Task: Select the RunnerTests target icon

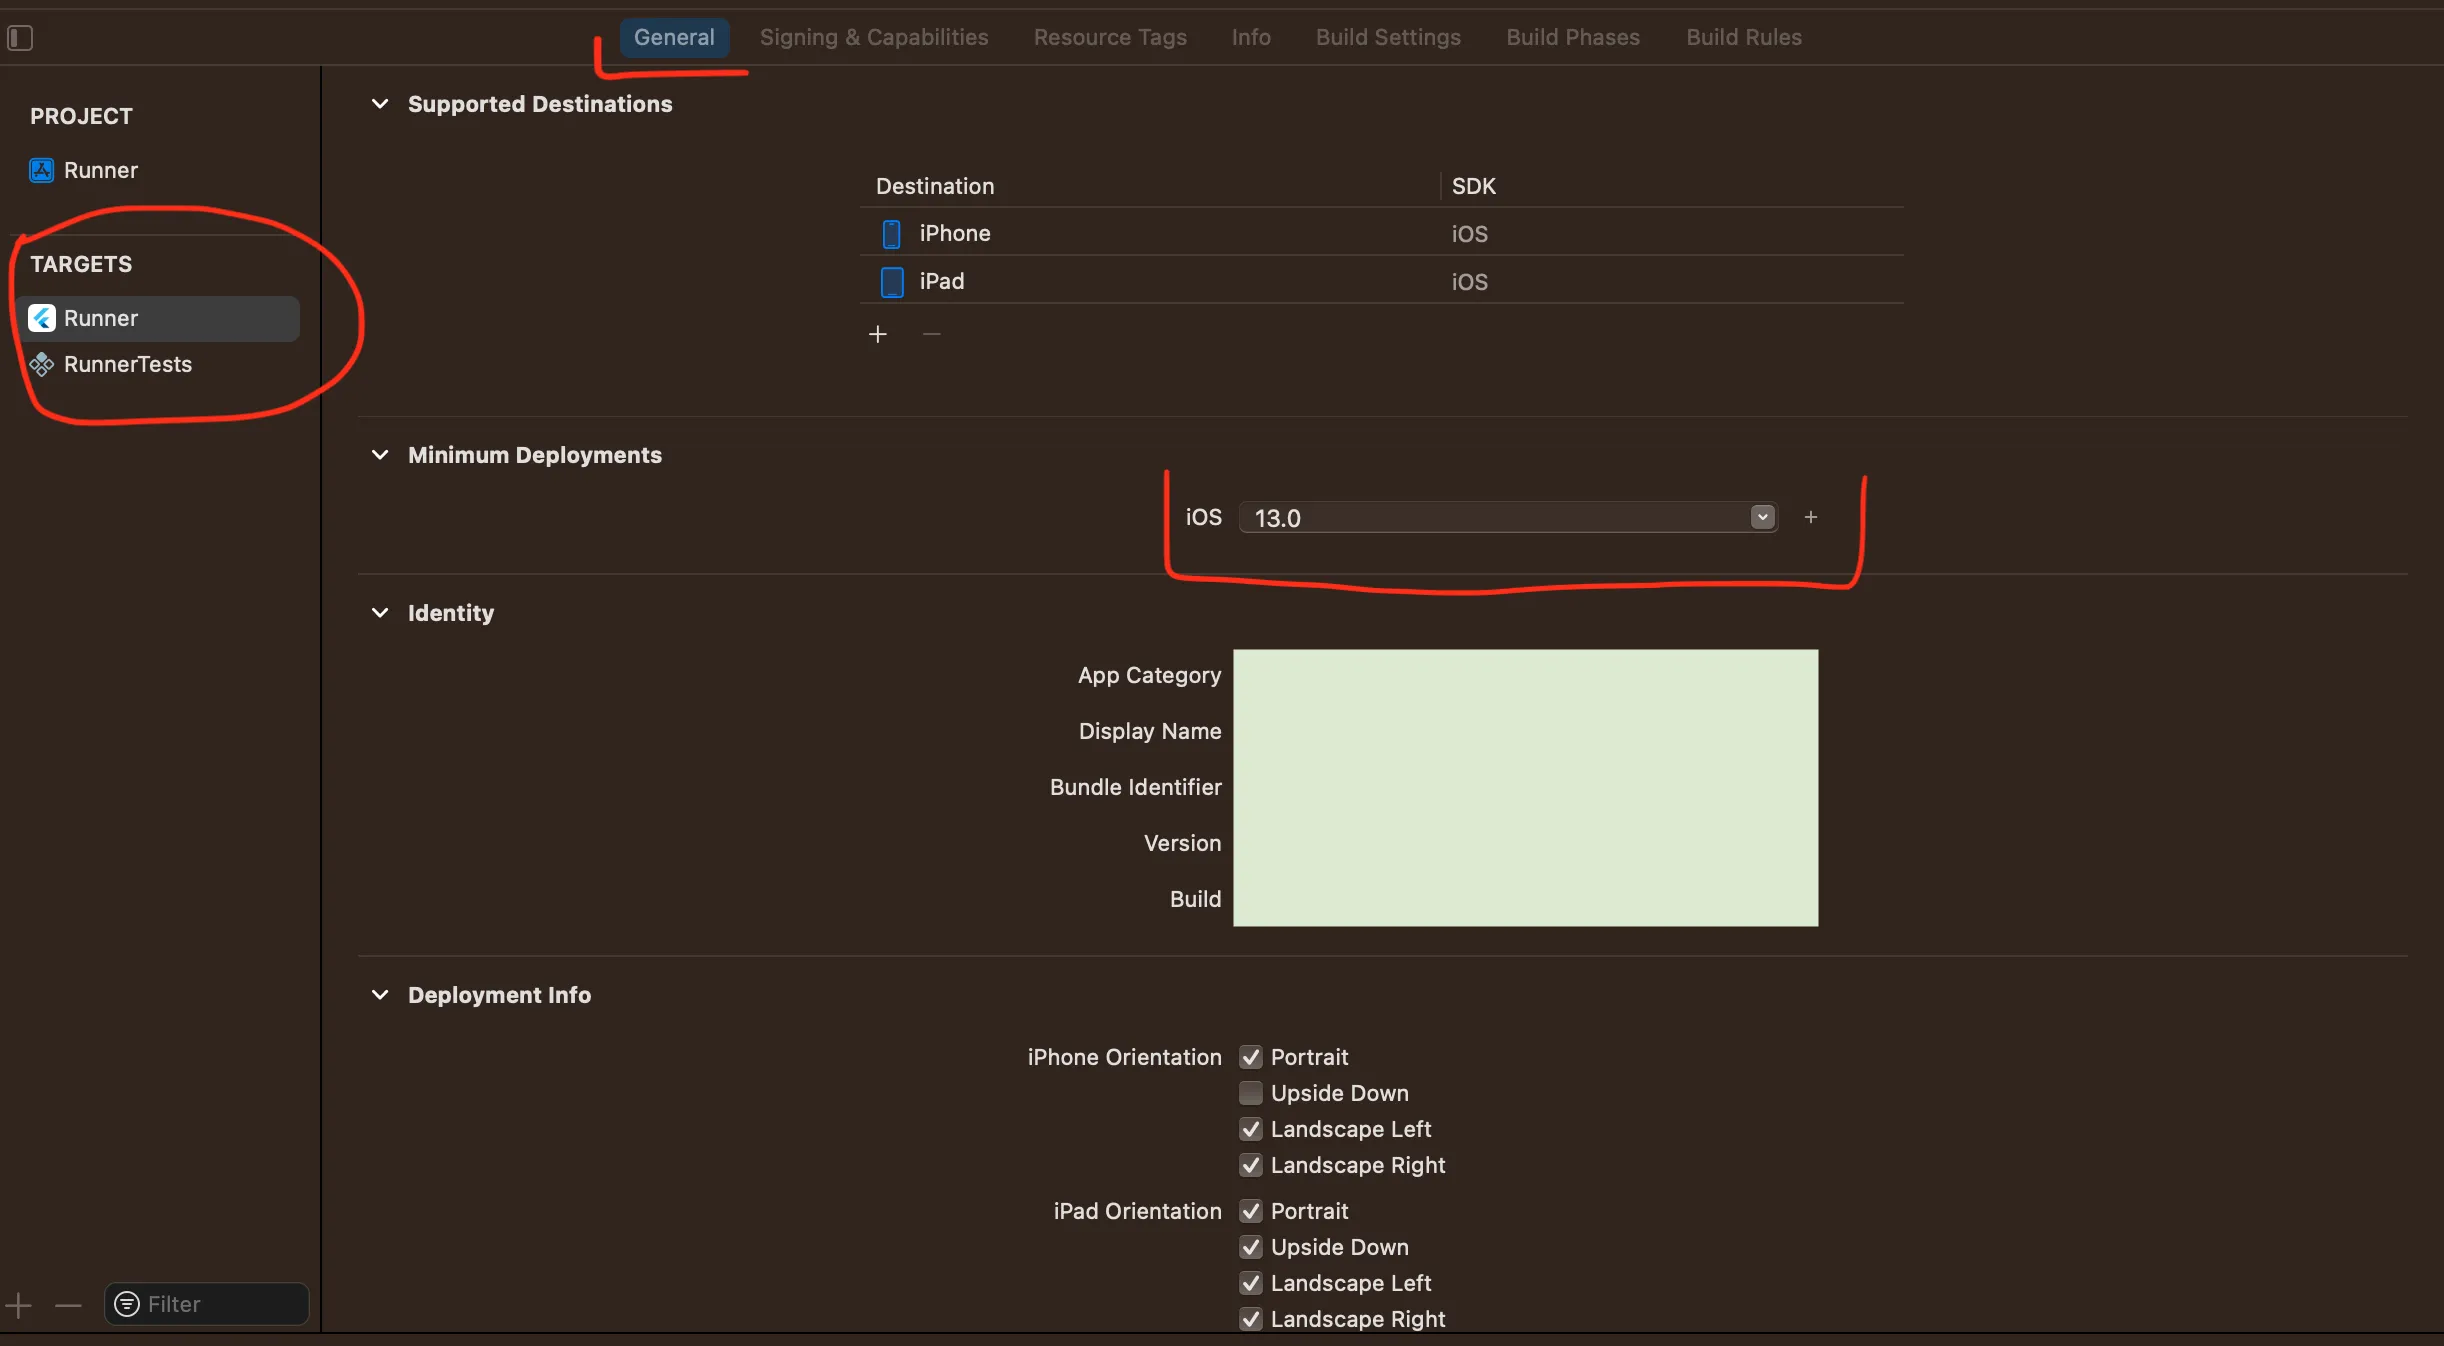Action: tap(41, 364)
